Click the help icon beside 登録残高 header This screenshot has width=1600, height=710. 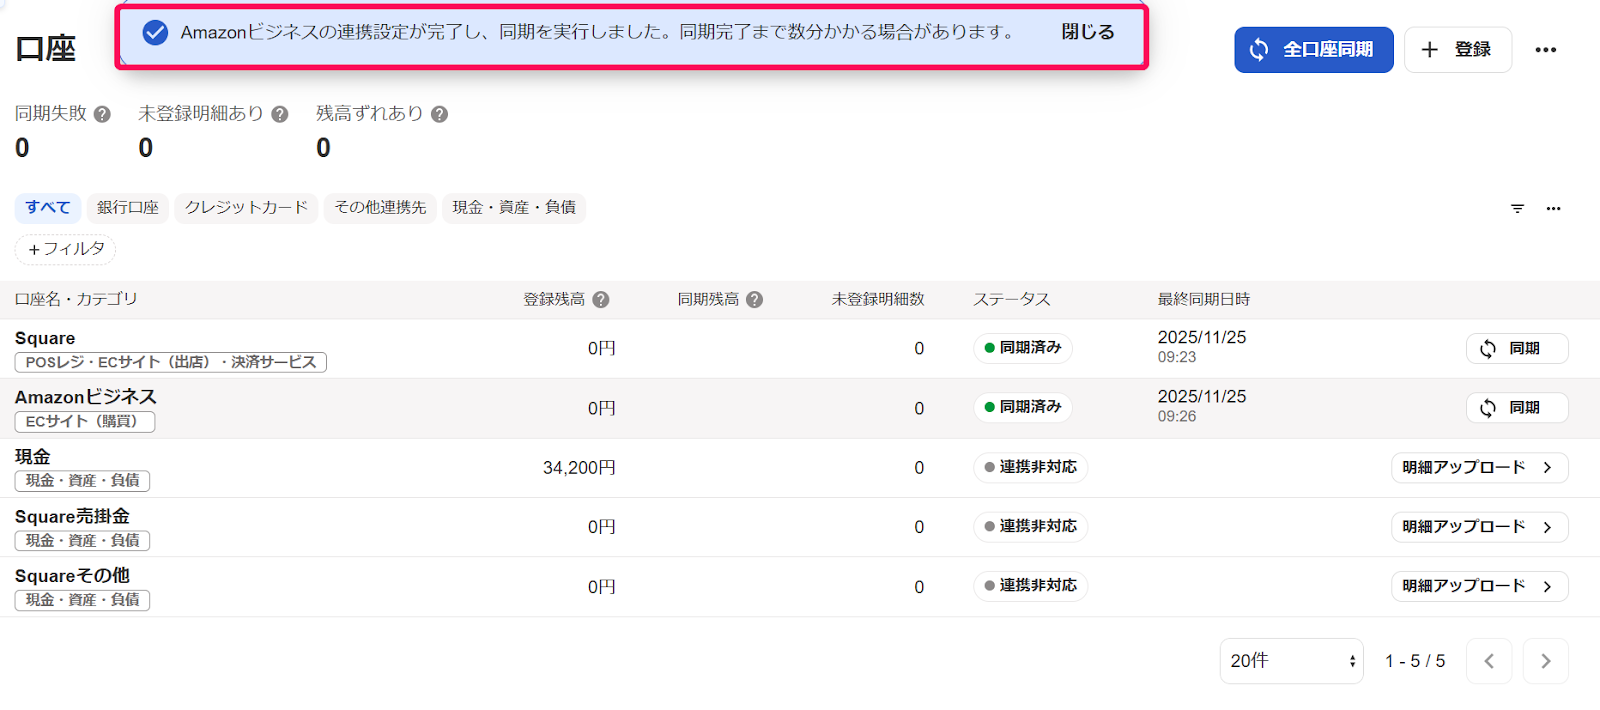click(601, 300)
